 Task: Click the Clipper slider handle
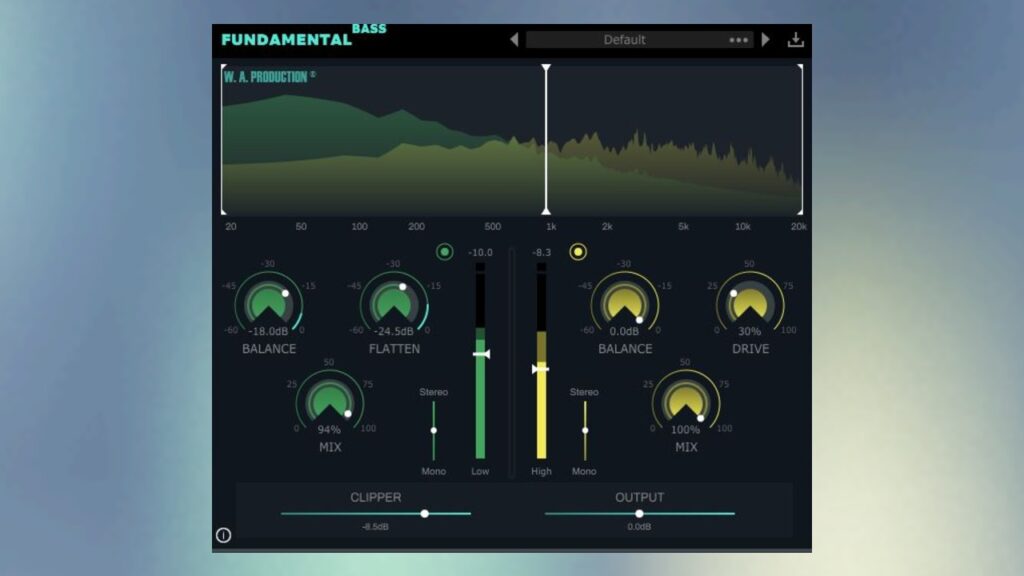pyautogui.click(x=422, y=513)
